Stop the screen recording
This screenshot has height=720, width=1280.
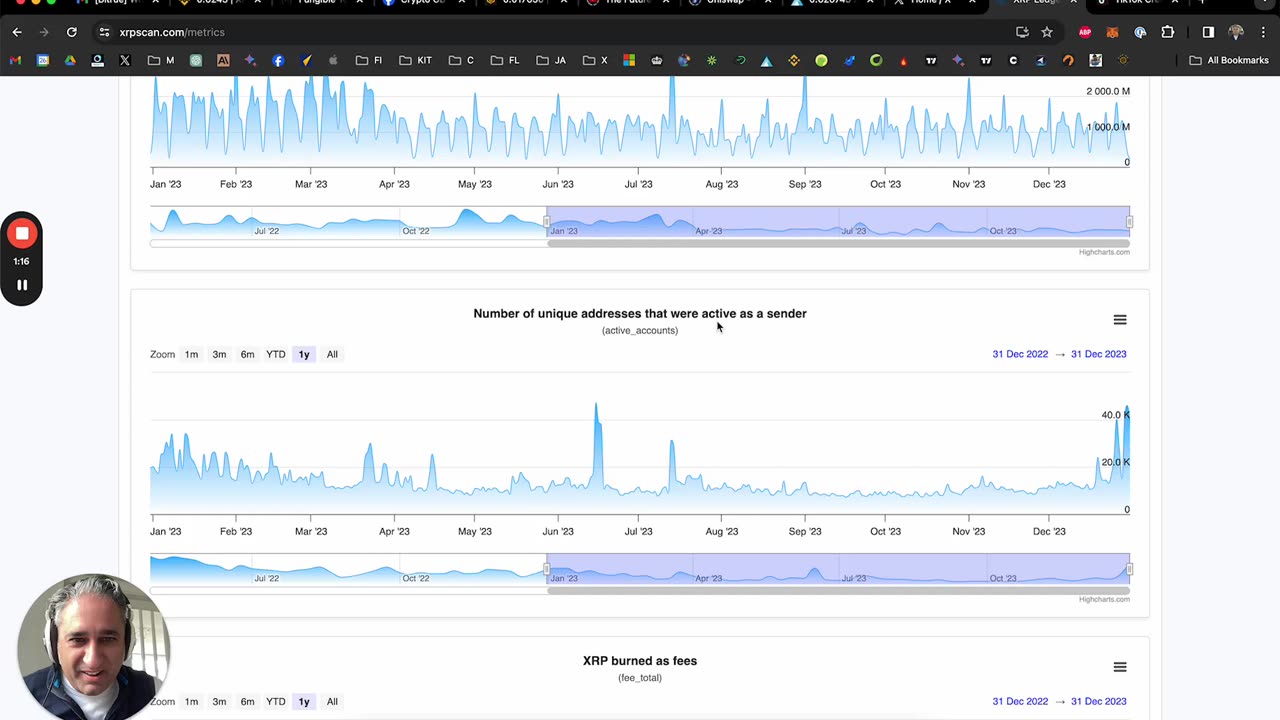point(22,233)
